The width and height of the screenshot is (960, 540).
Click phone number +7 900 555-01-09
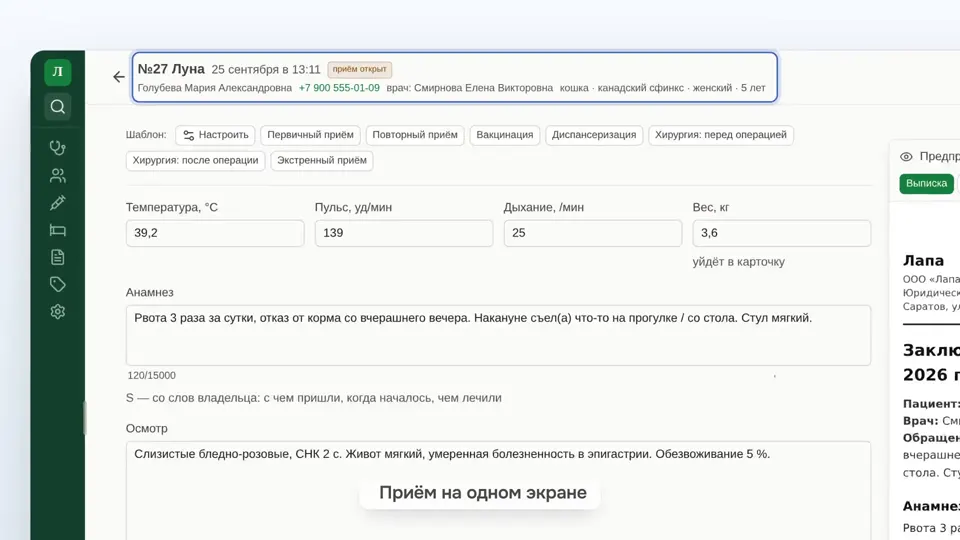pos(339,88)
